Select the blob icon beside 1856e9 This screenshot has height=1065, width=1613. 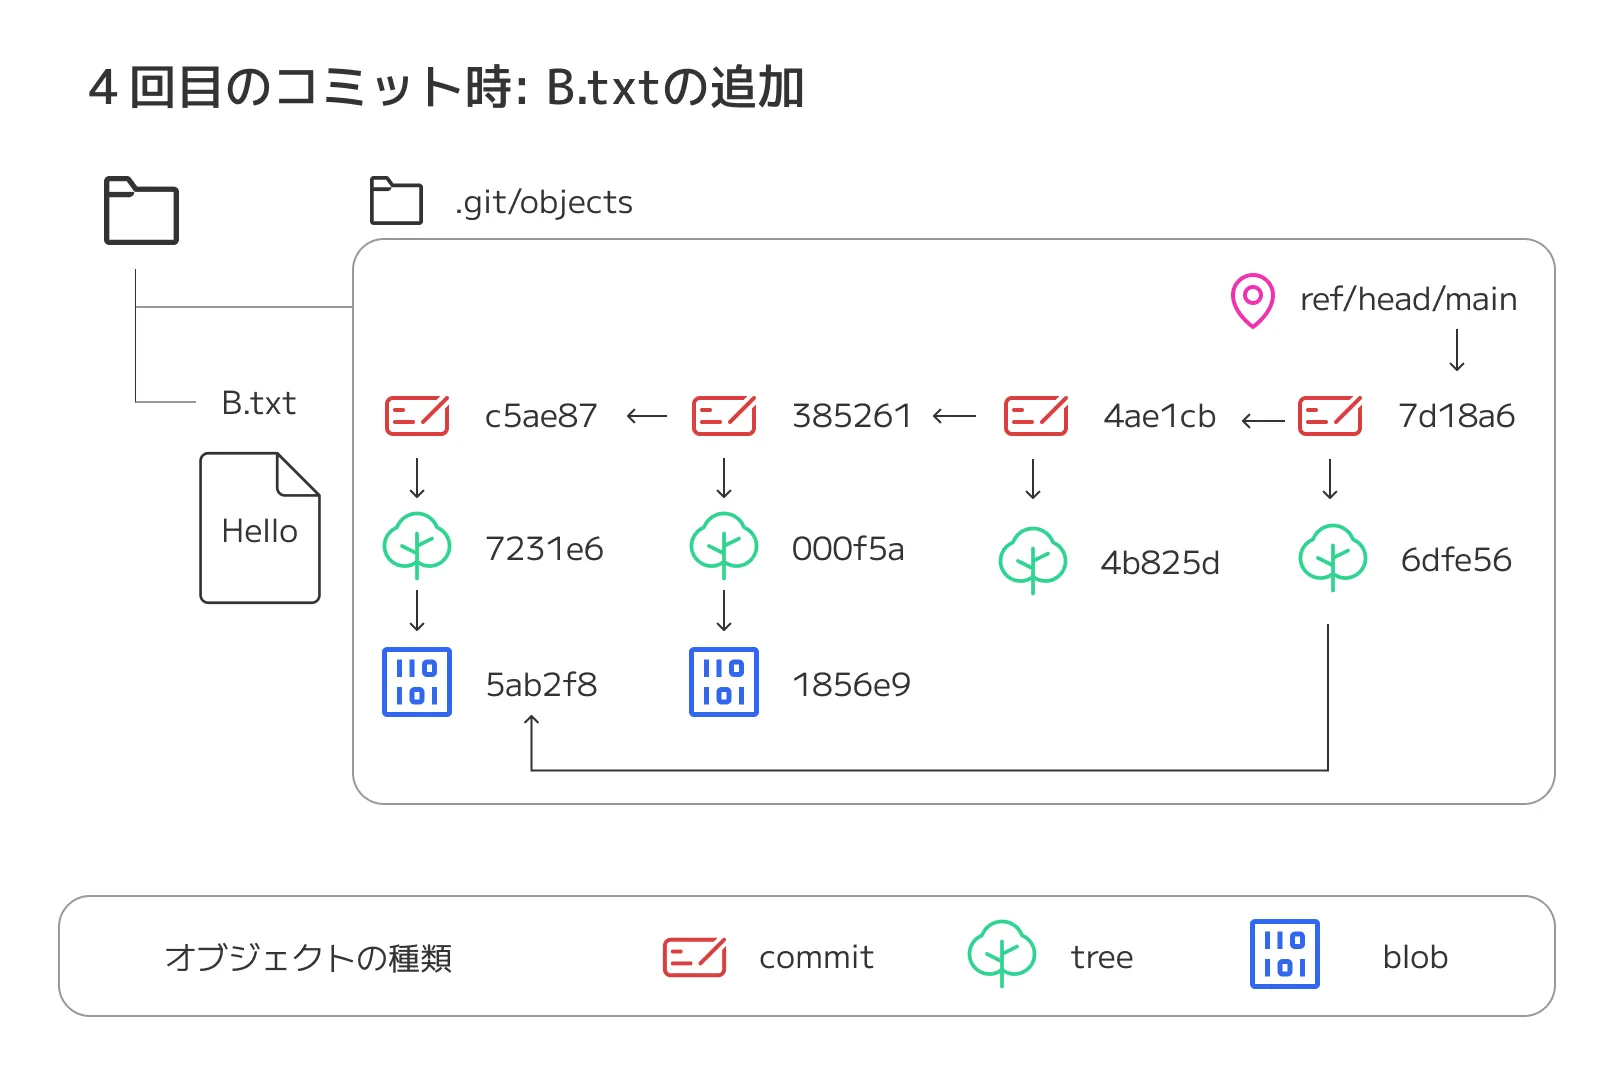(x=724, y=682)
